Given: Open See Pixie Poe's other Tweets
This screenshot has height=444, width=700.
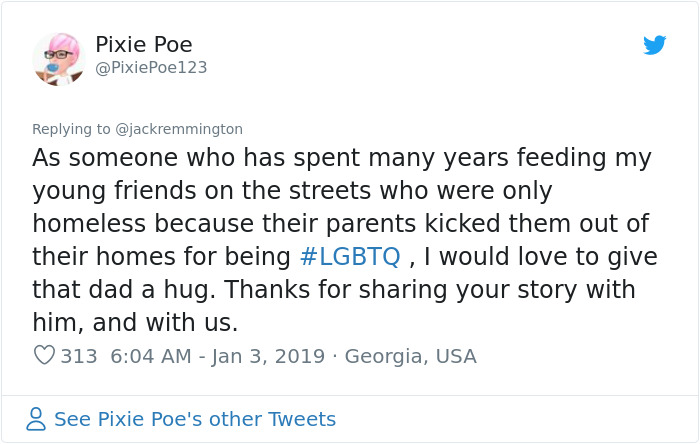Looking at the screenshot, I should [195, 419].
